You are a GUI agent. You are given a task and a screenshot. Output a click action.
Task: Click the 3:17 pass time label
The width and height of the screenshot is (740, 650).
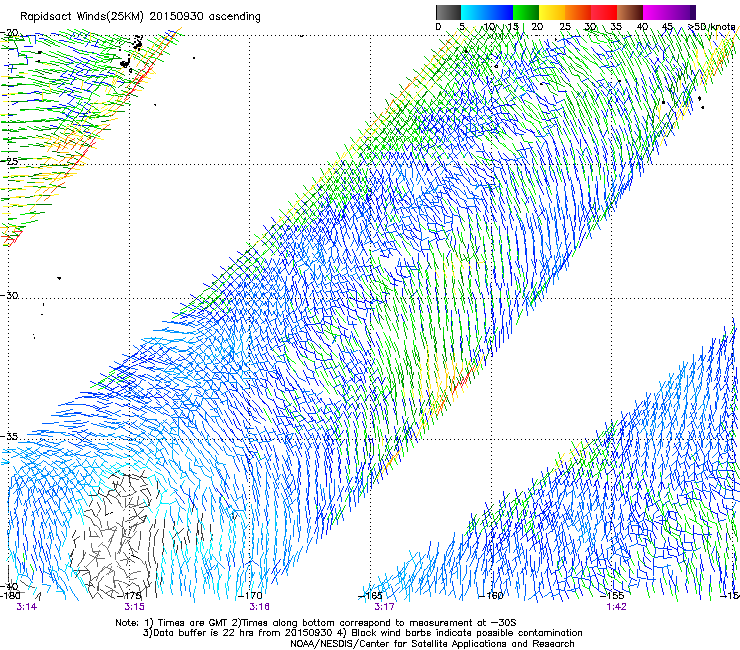click(x=384, y=607)
